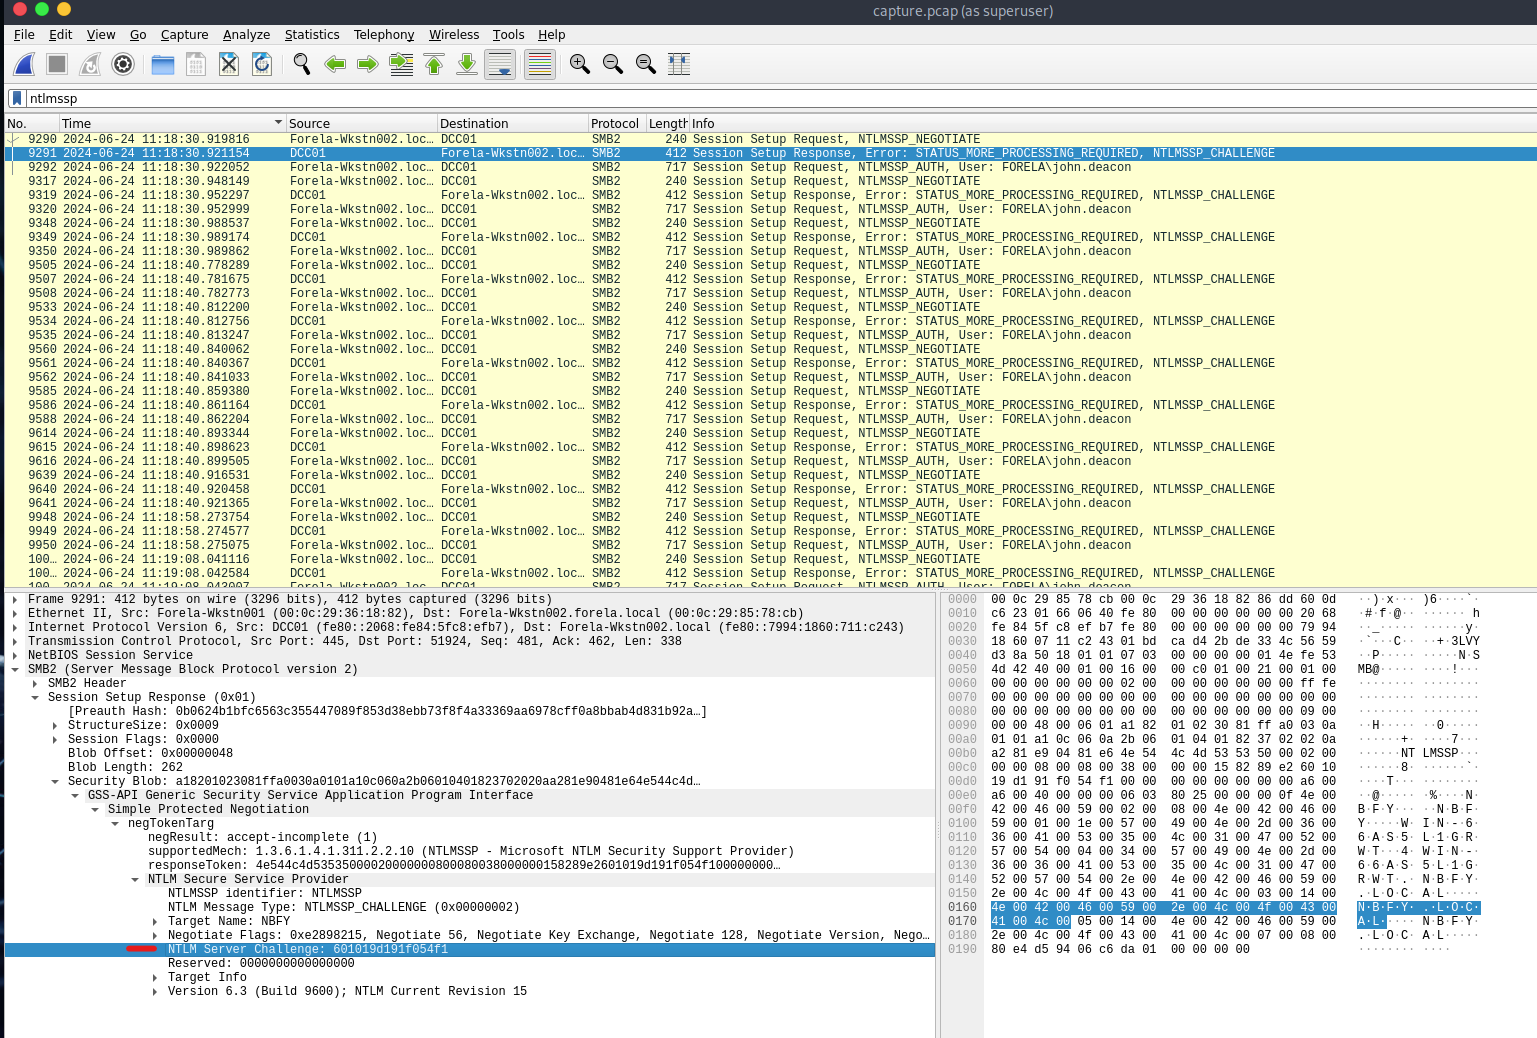Sort by the No. column header

31,123
